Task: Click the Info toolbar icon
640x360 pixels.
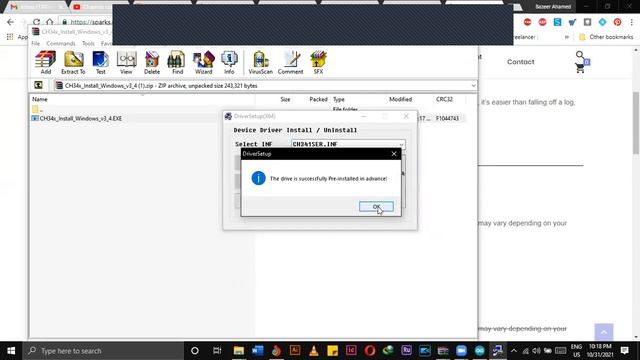Action: tap(229, 62)
